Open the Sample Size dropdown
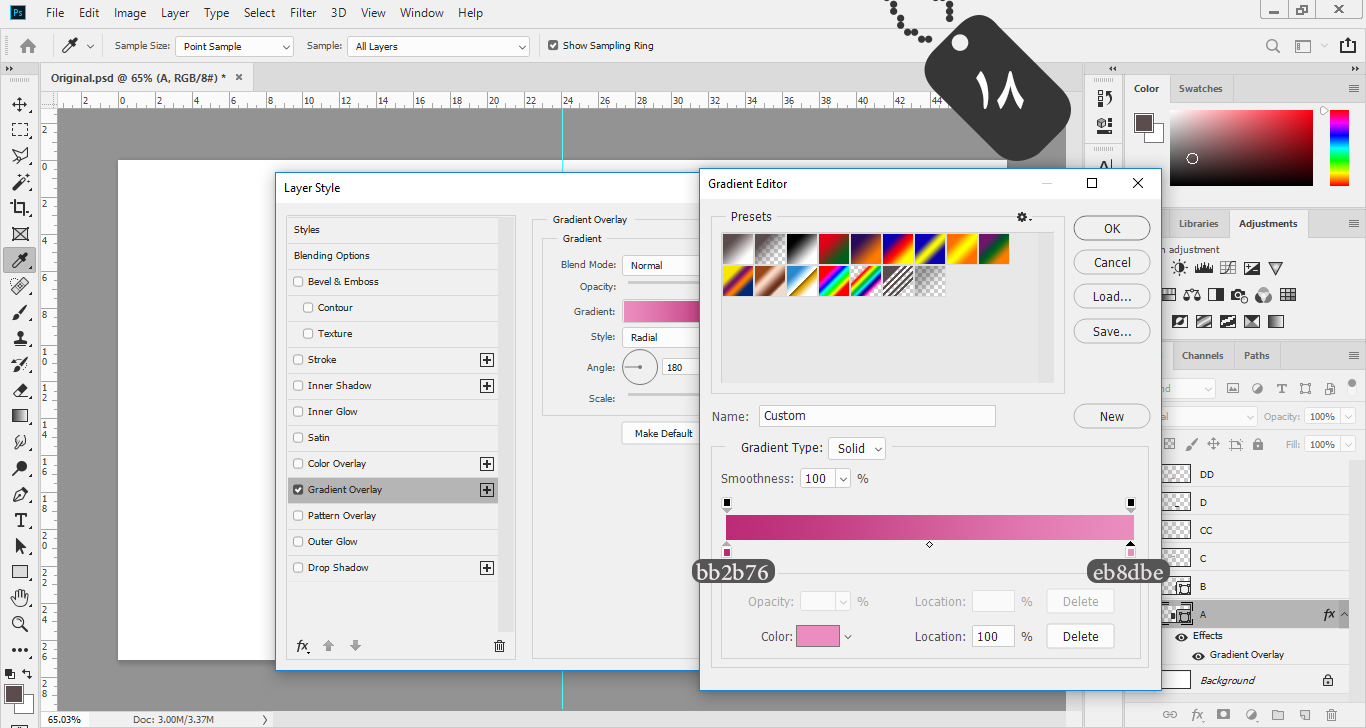This screenshot has width=1366, height=728. (x=235, y=46)
